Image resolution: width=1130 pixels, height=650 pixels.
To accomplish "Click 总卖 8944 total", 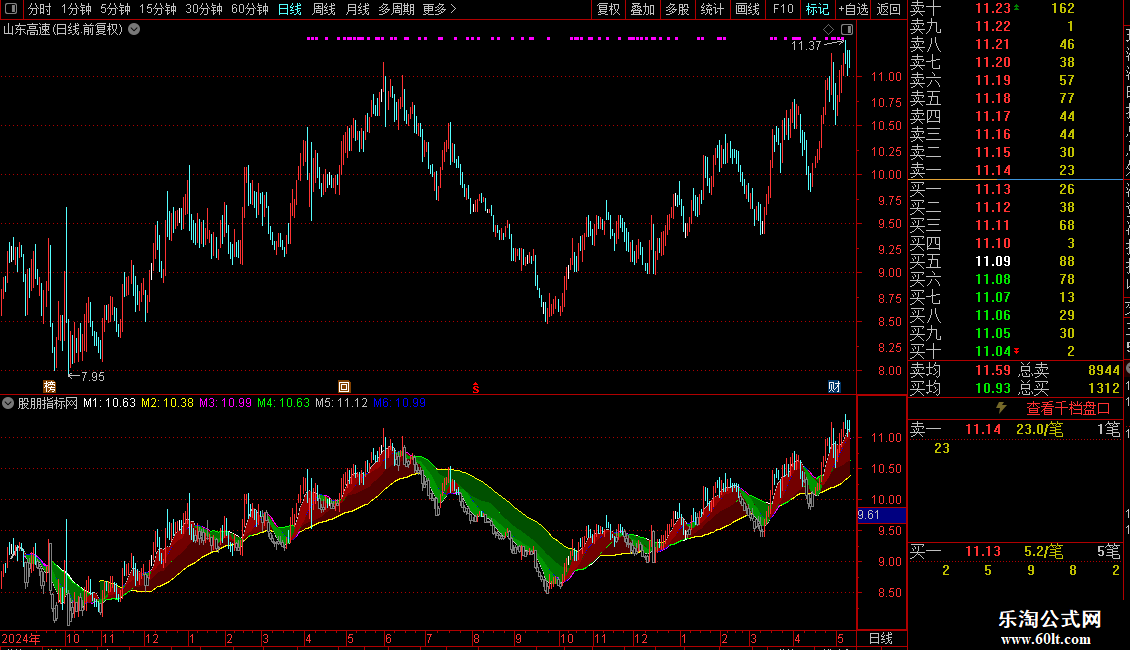I will pyautogui.click(x=1069, y=370).
